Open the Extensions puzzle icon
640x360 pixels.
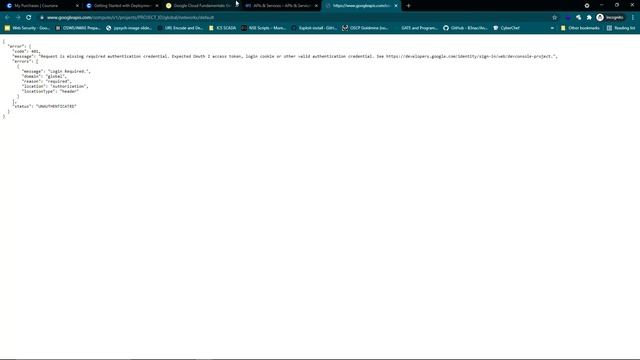(589, 18)
